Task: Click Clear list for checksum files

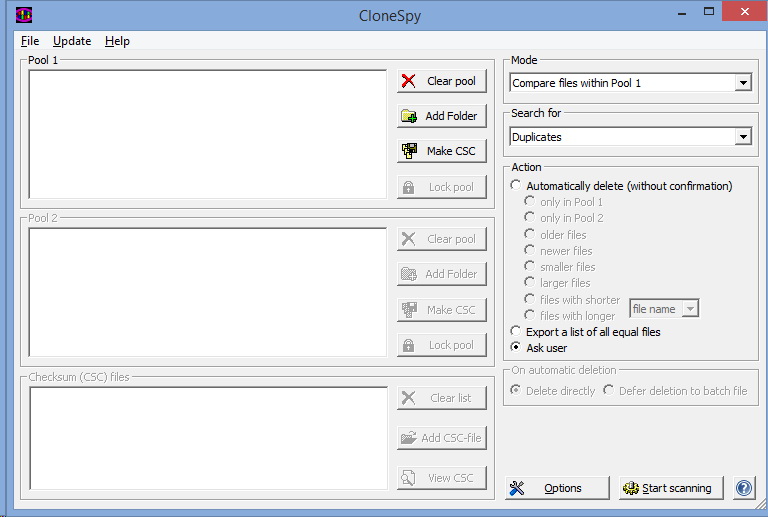Action: [x=442, y=398]
